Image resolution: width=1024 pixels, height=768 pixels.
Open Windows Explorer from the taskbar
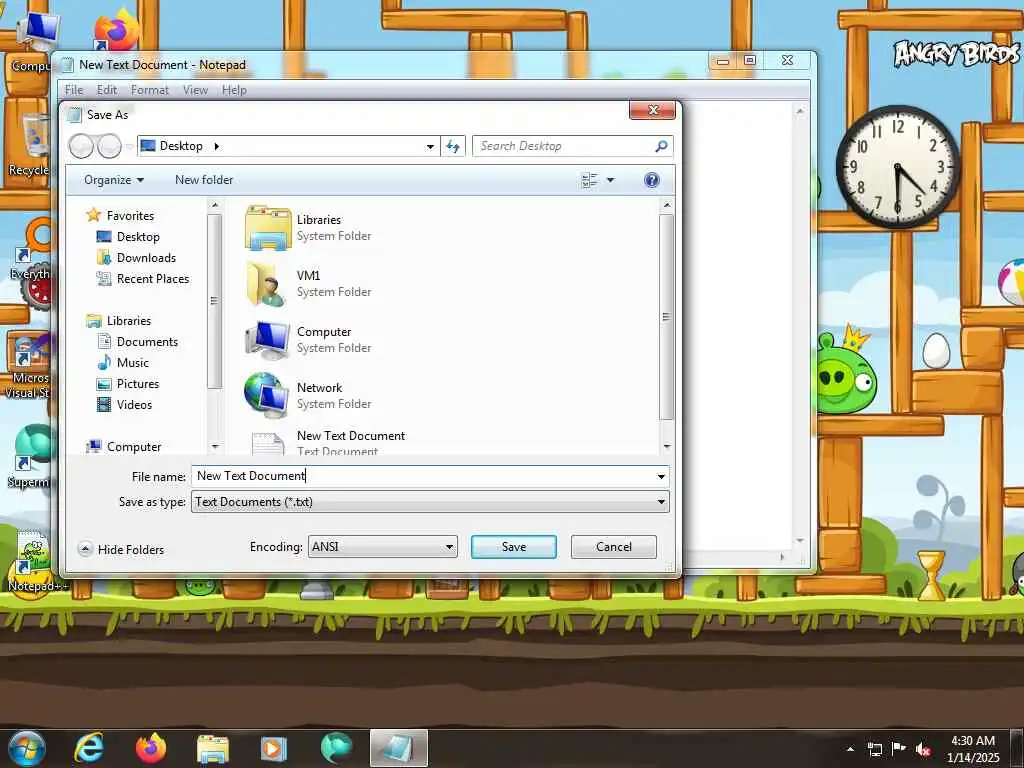point(212,748)
